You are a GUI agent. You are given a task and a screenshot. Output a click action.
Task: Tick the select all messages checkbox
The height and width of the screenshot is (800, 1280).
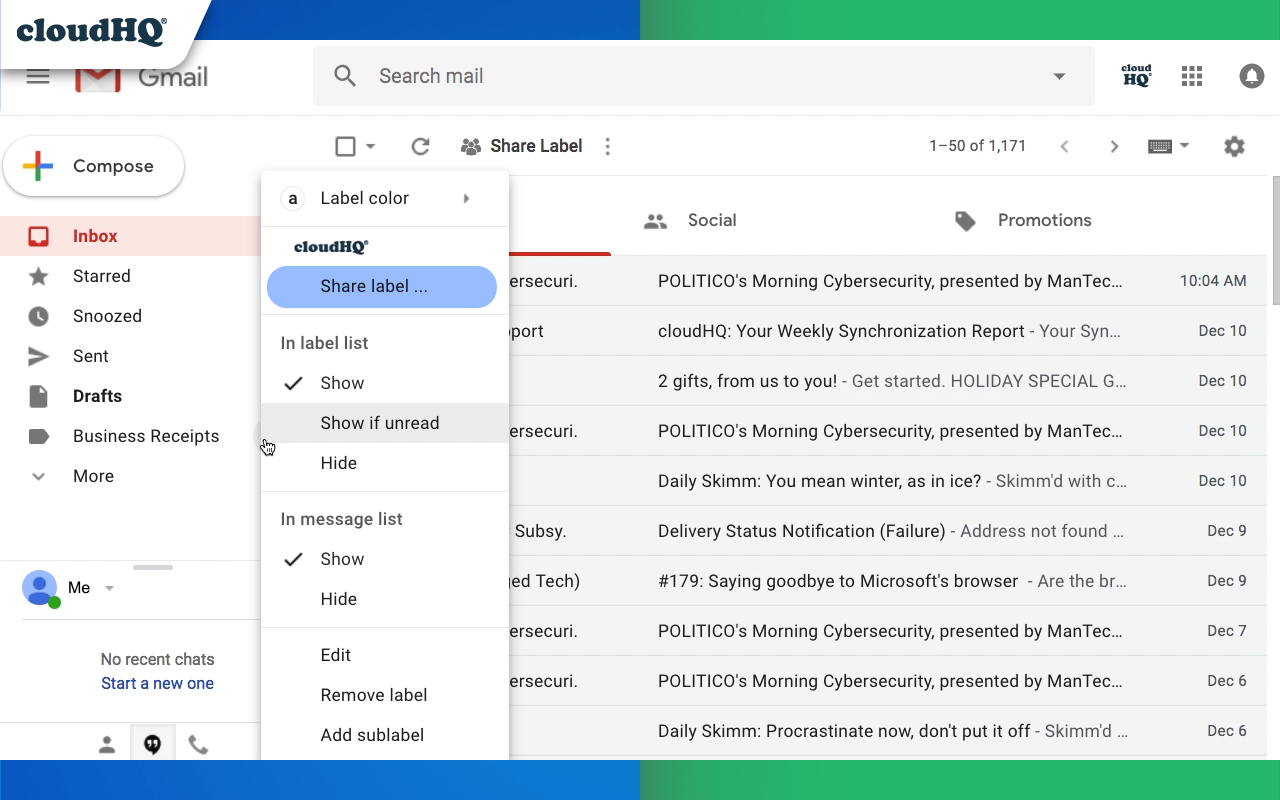tap(345, 147)
